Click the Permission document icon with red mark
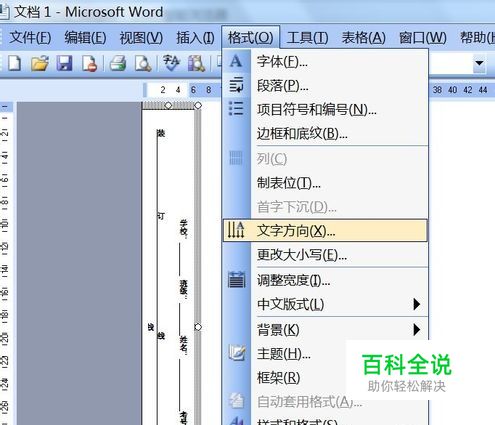495x425 pixels. (90, 63)
